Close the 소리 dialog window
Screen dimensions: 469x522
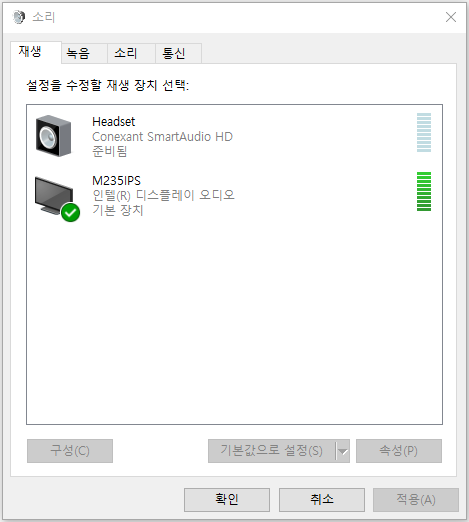[x=451, y=17]
